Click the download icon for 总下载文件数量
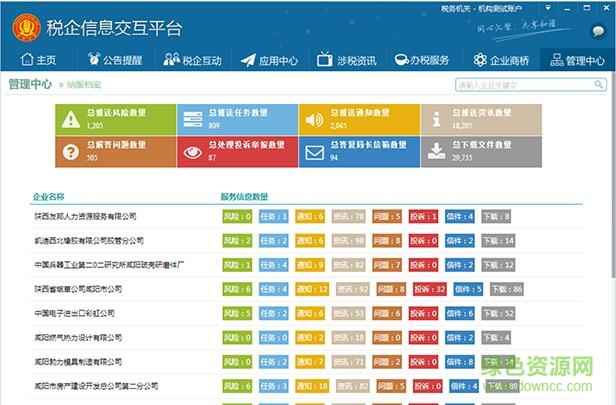This screenshot has height=405, width=616. point(435,152)
